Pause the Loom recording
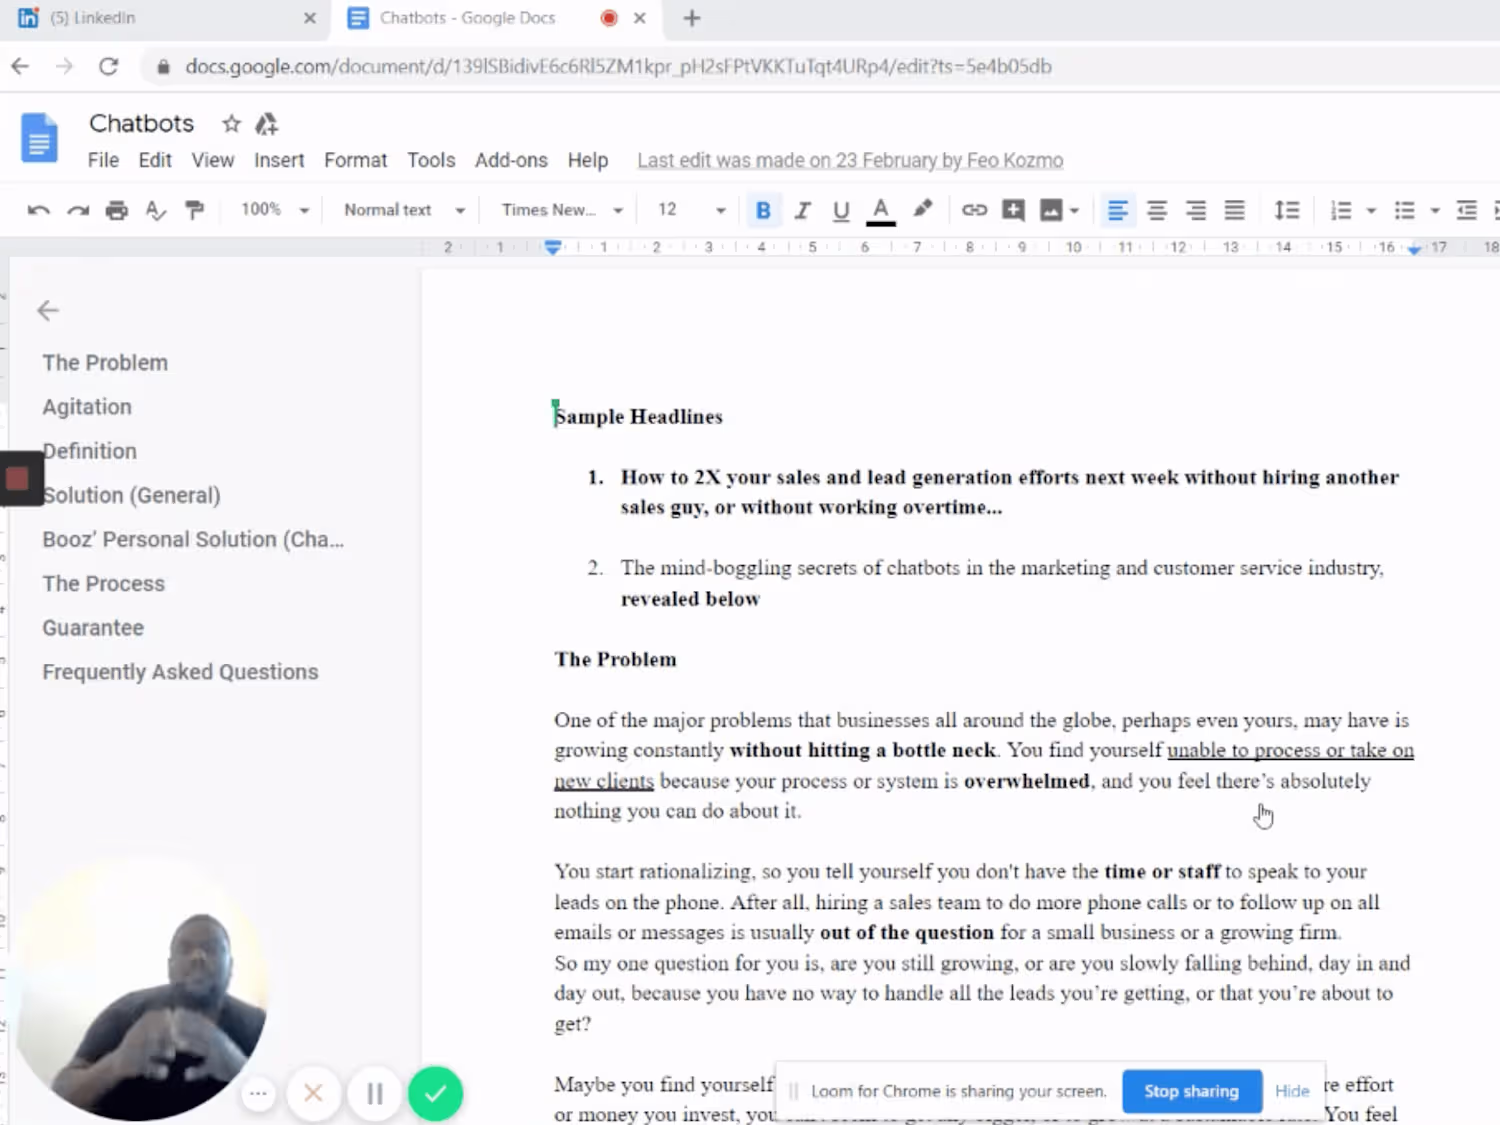The image size is (1500, 1125). (x=375, y=1093)
